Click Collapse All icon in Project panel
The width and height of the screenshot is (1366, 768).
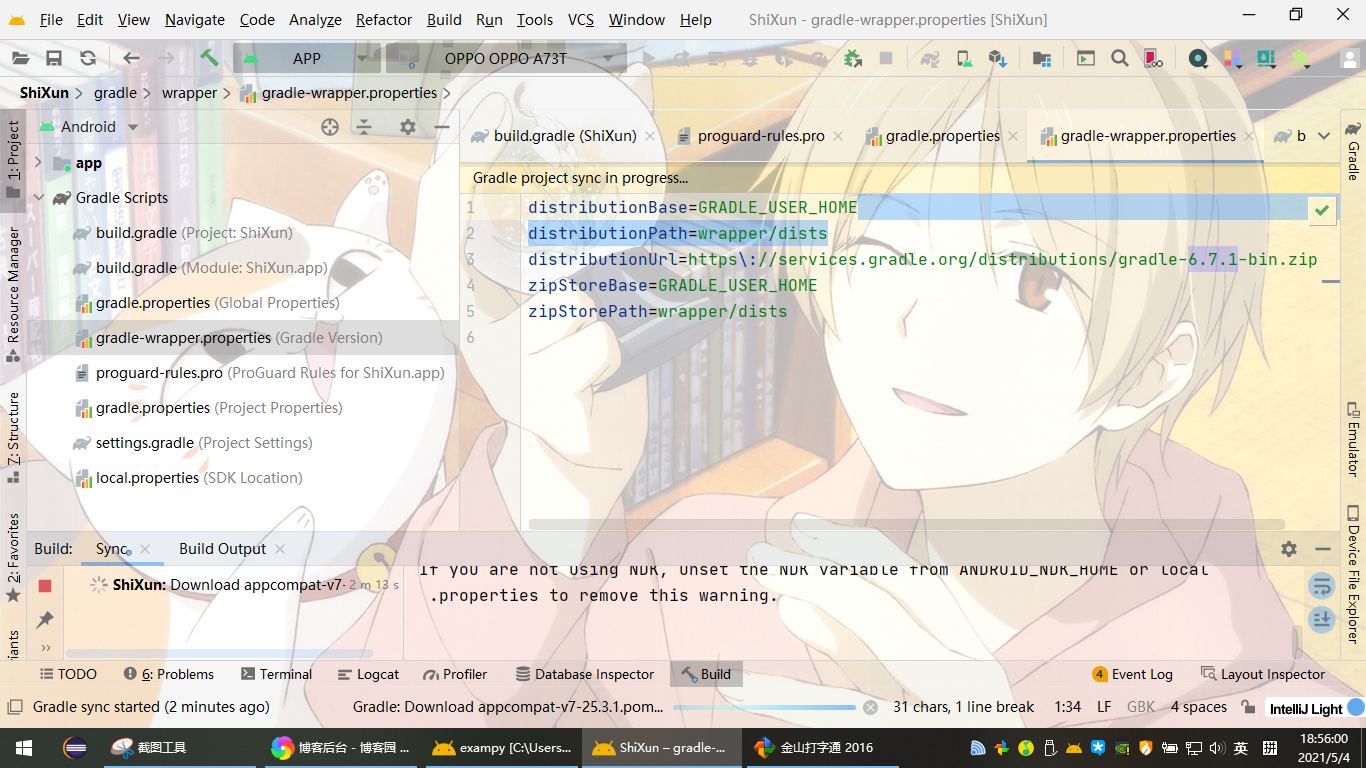[364, 127]
